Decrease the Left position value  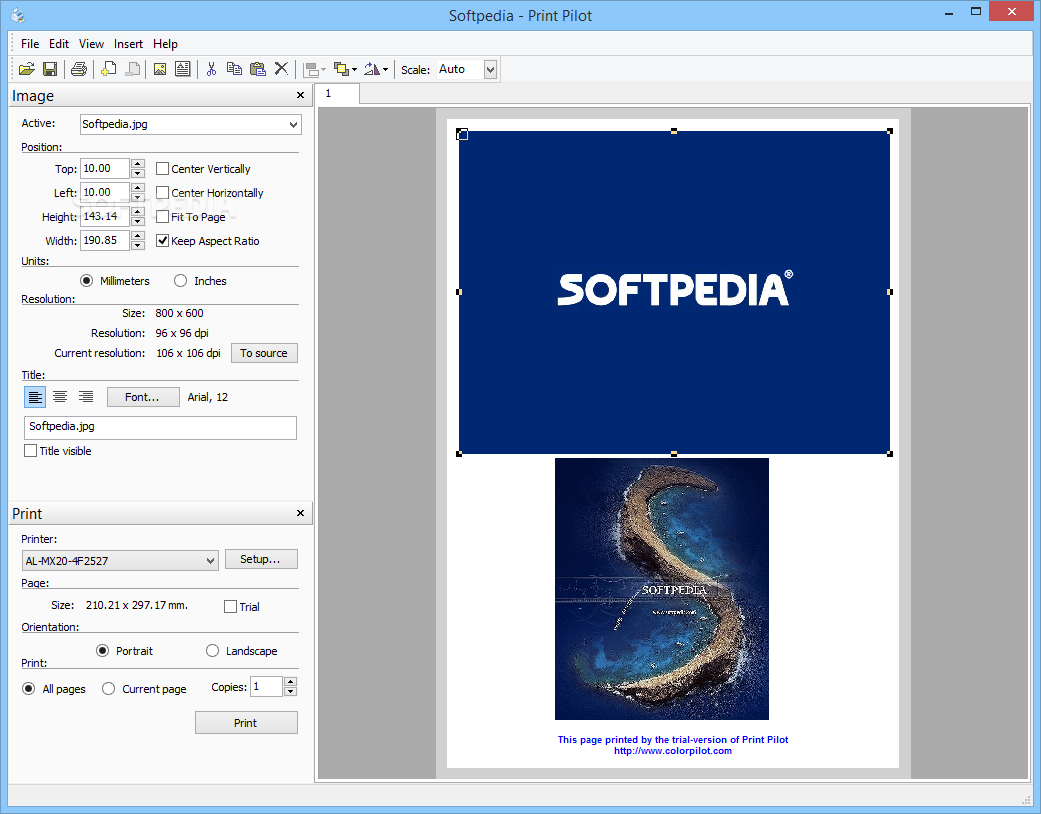click(x=137, y=197)
